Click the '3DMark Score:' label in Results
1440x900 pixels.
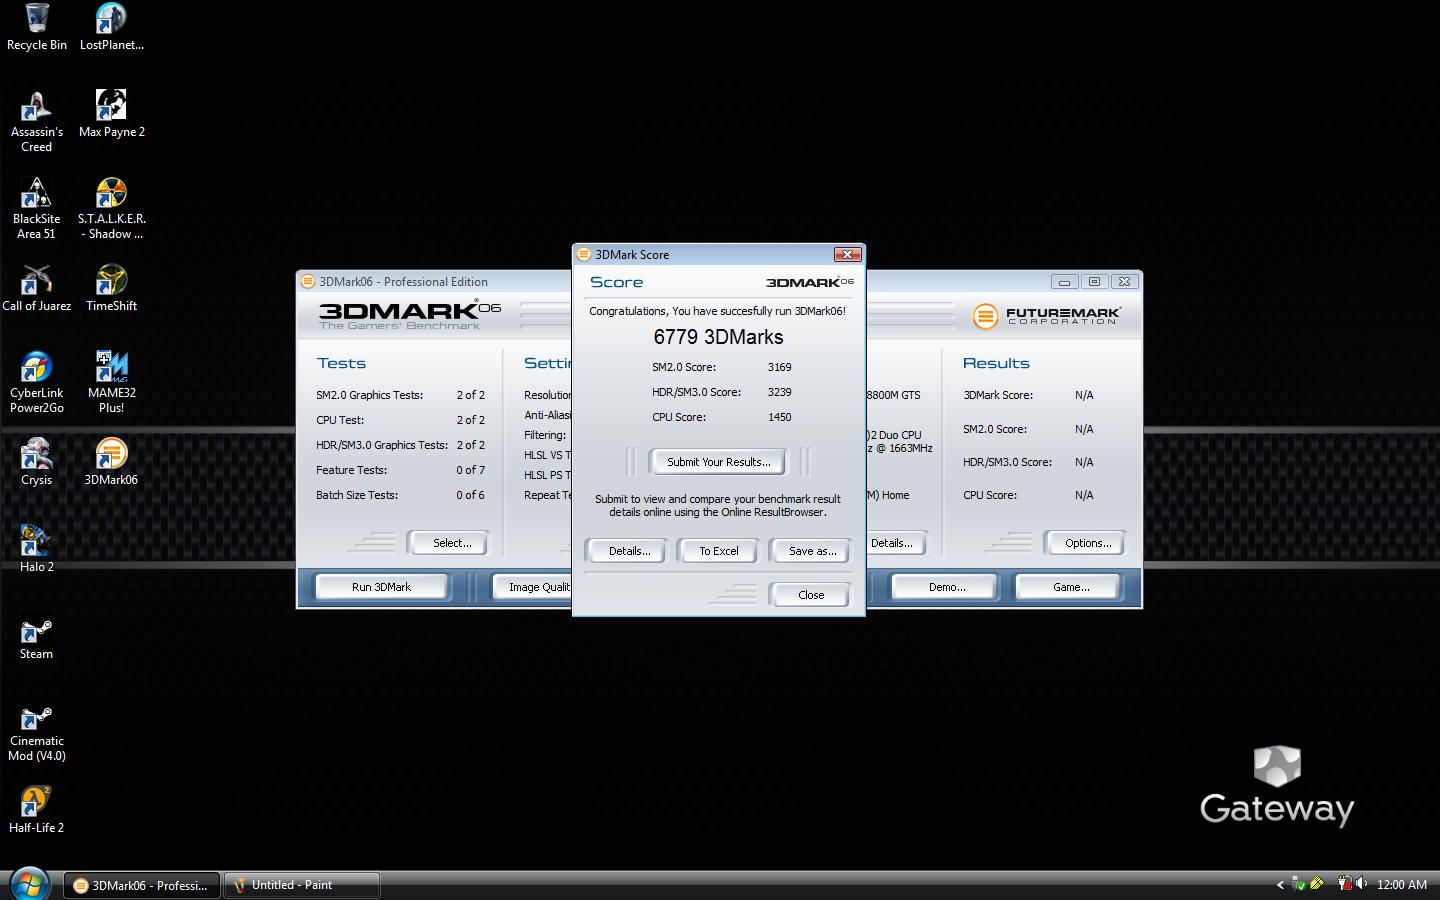pos(998,395)
